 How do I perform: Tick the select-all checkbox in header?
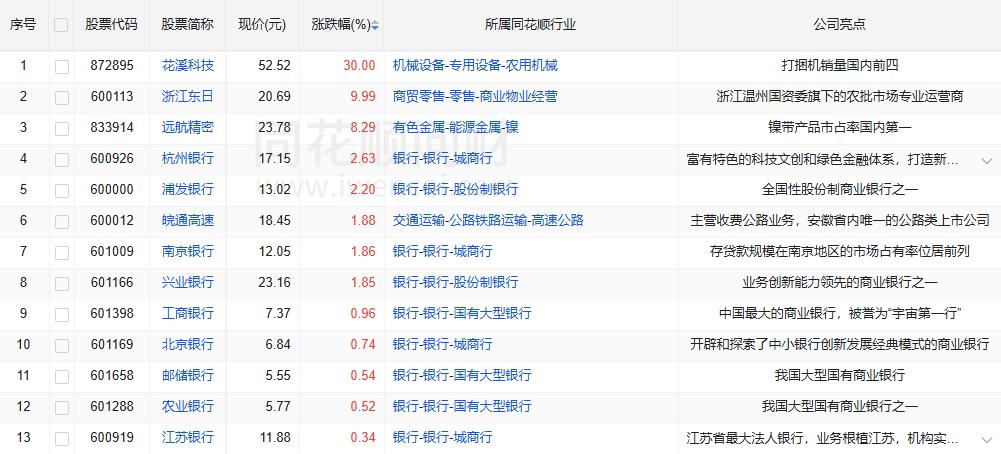(61, 25)
